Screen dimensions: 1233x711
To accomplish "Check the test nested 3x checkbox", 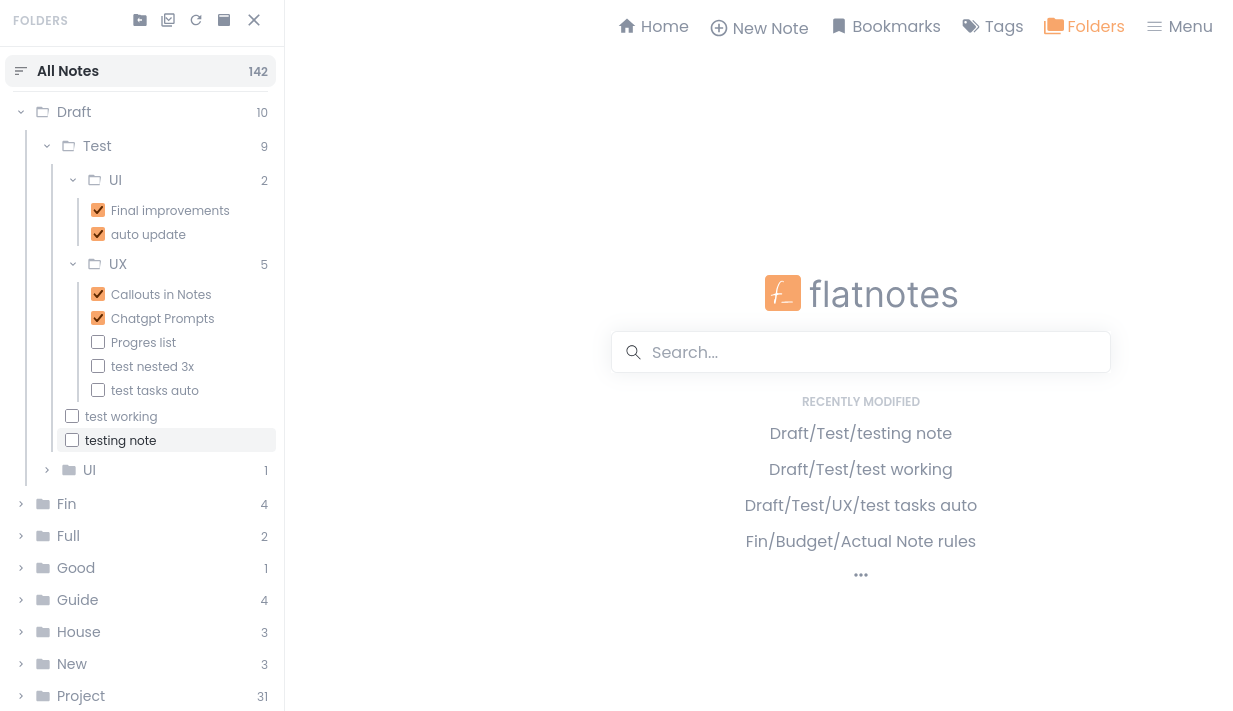I will [x=98, y=366].
